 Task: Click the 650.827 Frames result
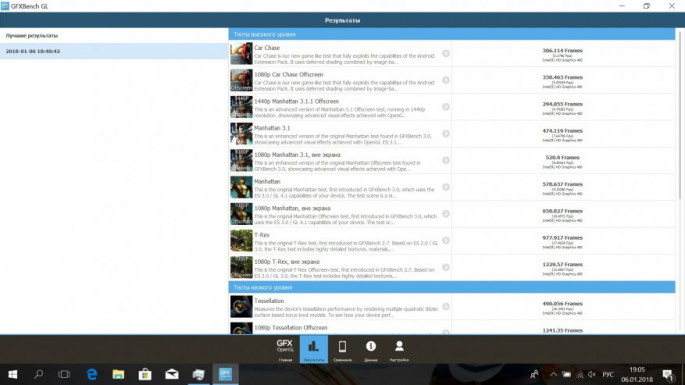tap(562, 211)
